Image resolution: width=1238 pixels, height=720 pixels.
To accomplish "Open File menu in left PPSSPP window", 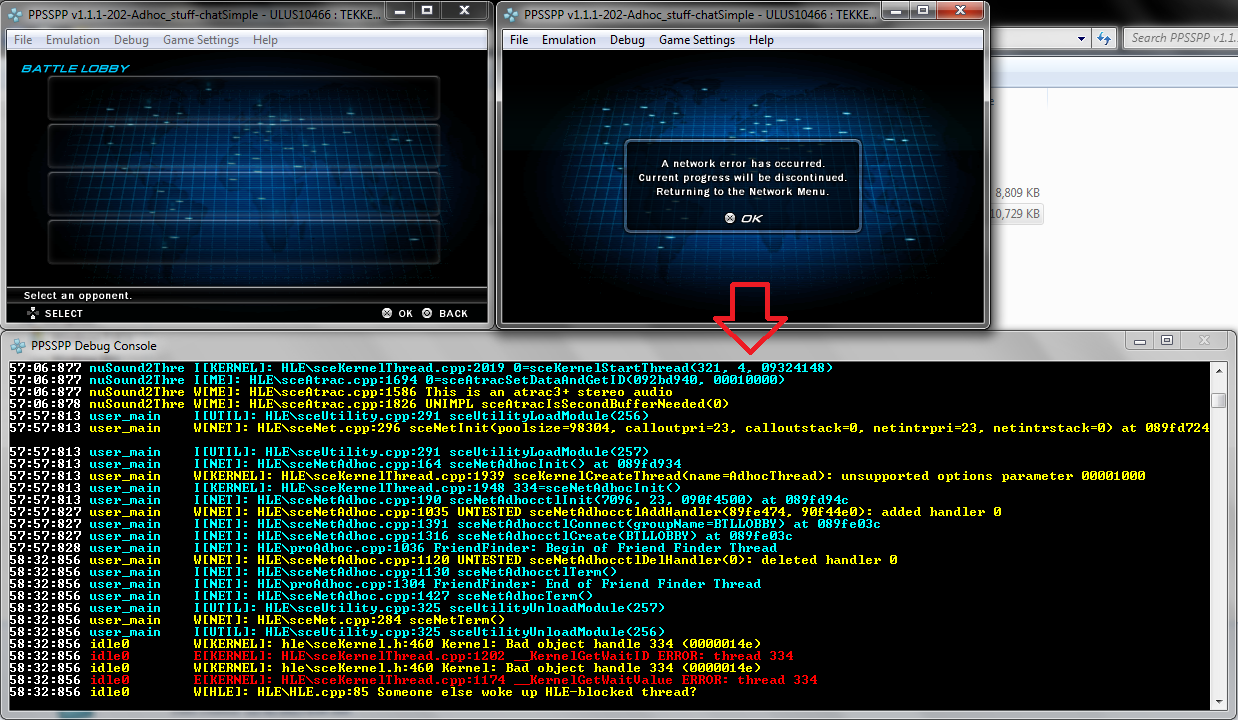I will pyautogui.click(x=23, y=40).
